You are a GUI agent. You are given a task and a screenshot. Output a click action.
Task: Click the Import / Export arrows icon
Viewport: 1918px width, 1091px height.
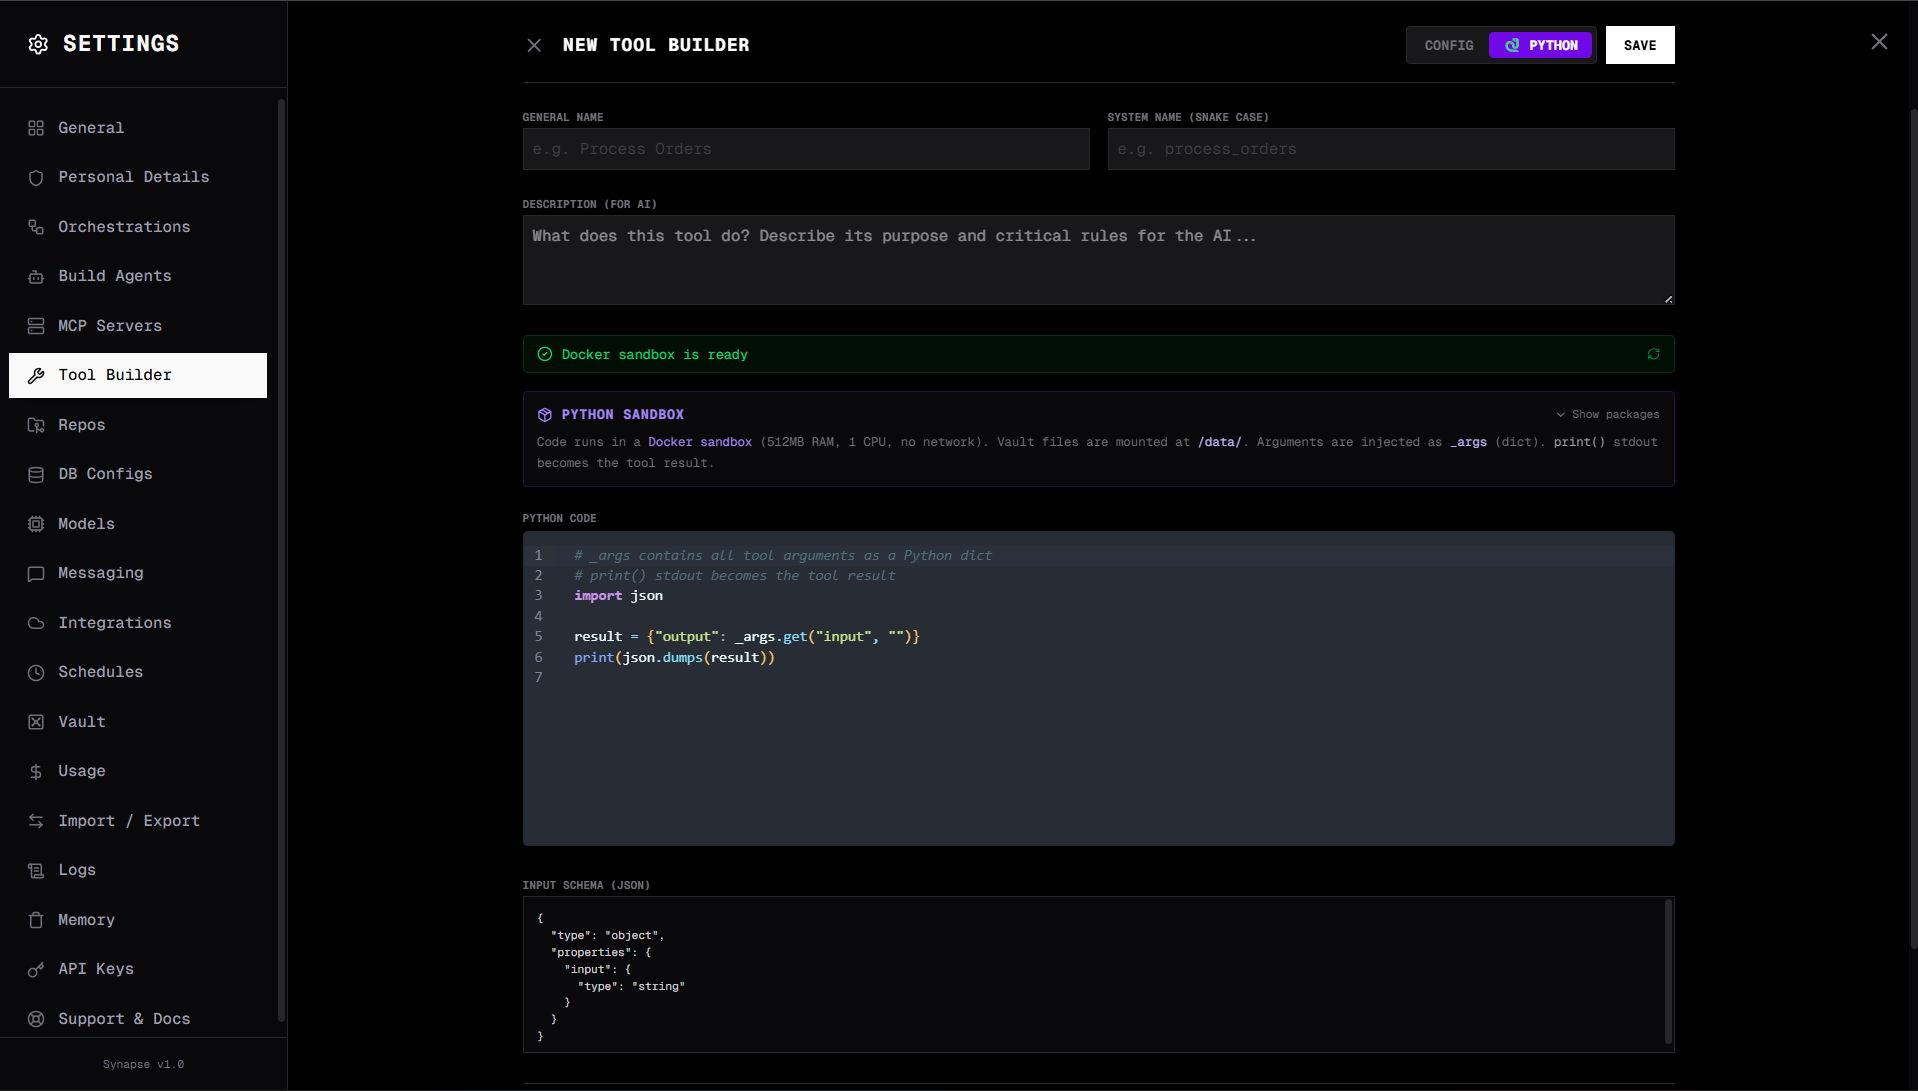[36, 821]
